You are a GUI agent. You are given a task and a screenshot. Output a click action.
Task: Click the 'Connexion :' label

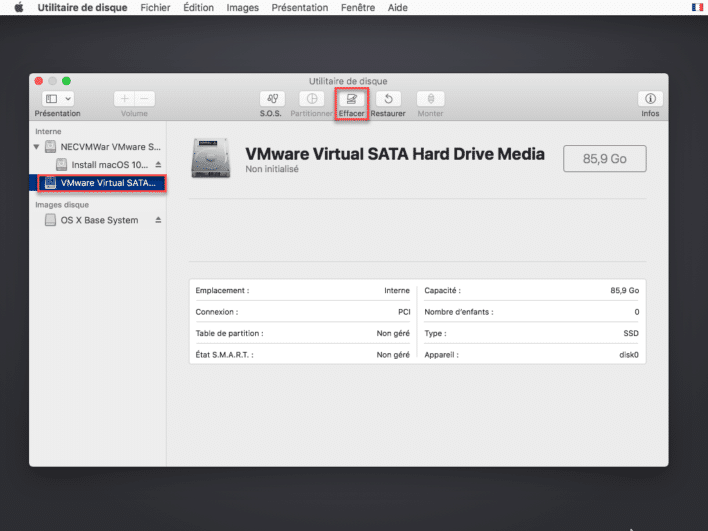(217, 312)
